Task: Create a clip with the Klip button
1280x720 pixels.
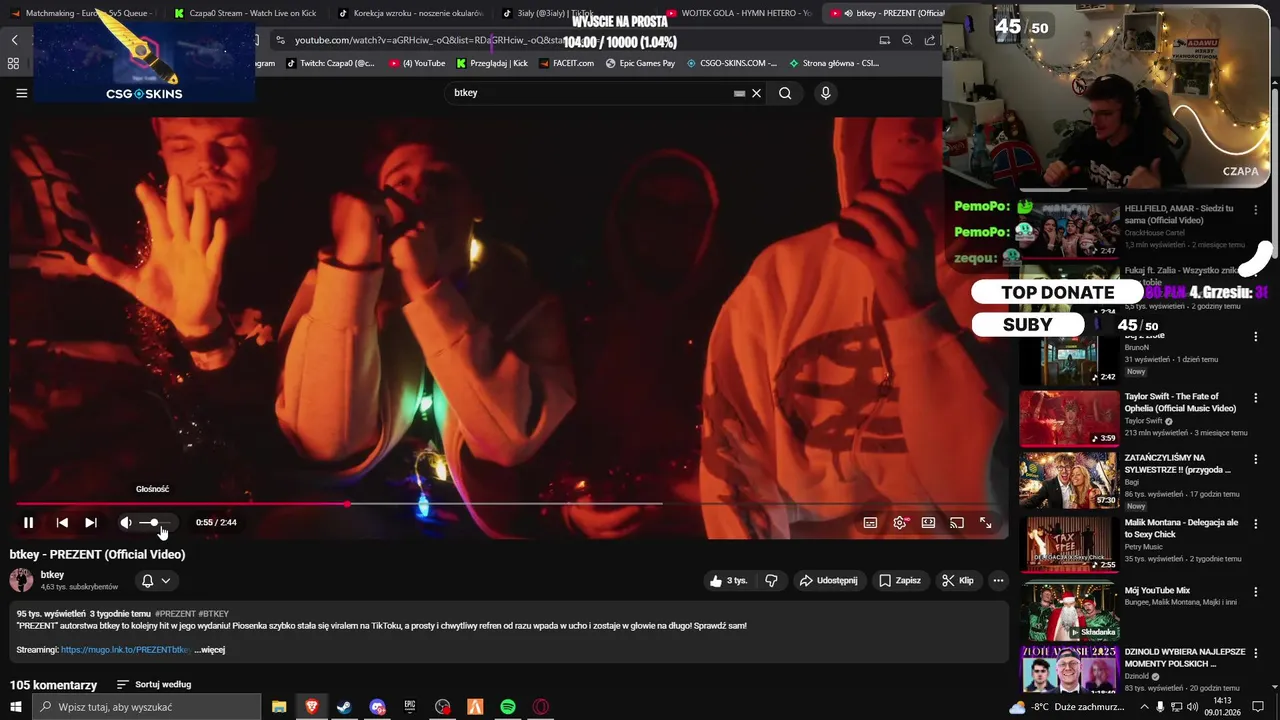Action: pyautogui.click(x=957, y=580)
